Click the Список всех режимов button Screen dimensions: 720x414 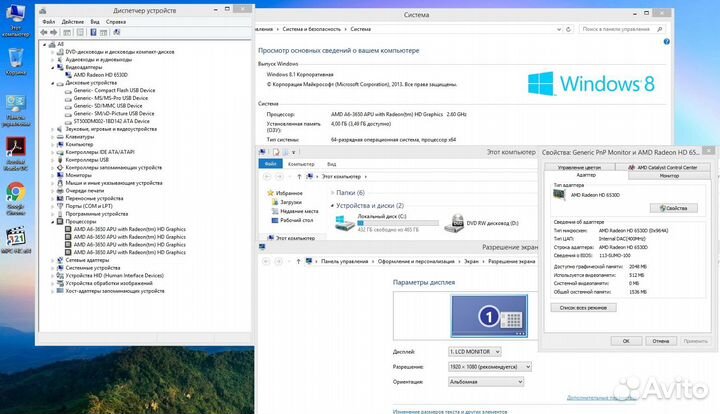[x=583, y=308]
